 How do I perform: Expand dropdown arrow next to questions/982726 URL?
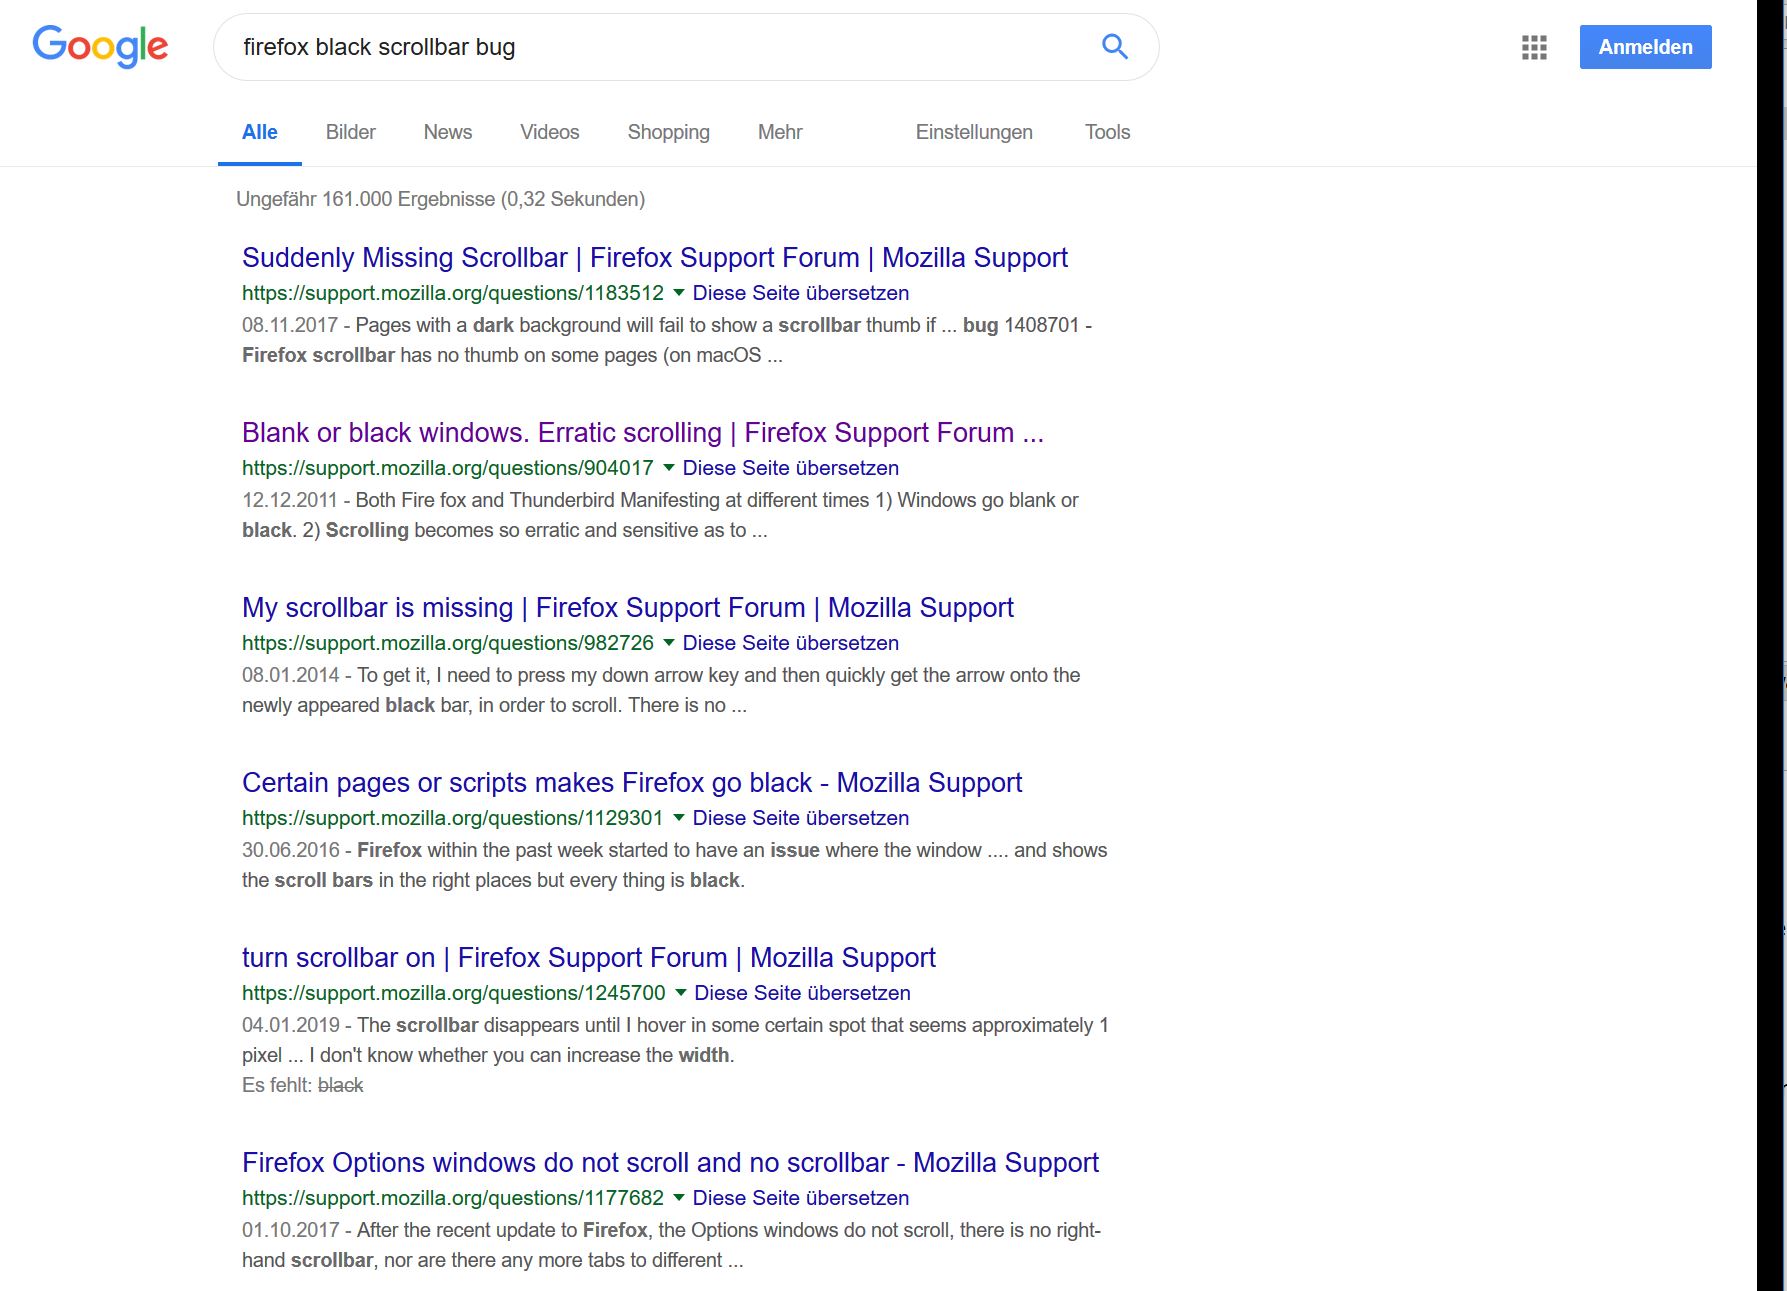coord(669,642)
